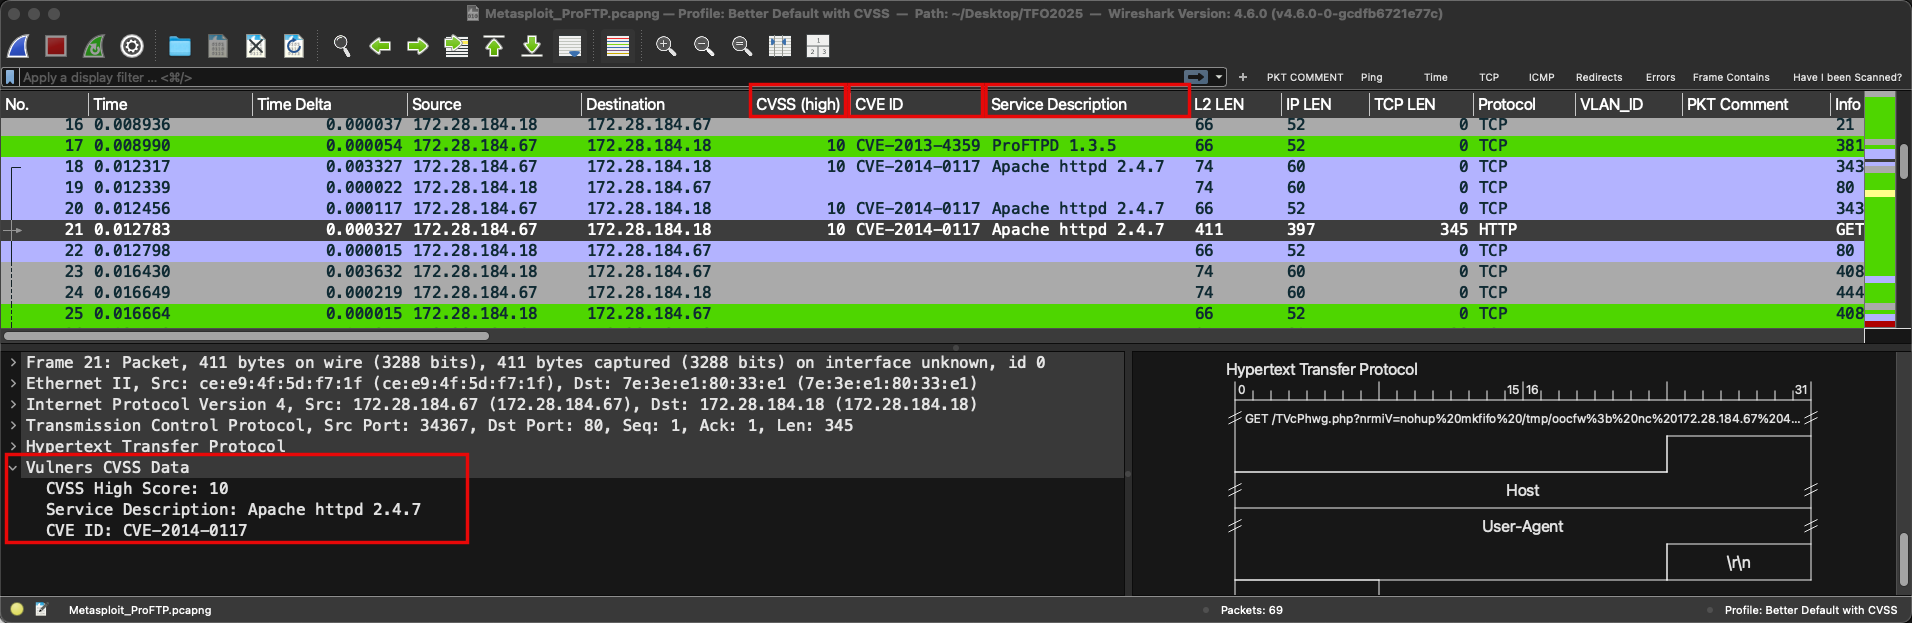Stop the running capture with the red square
This screenshot has width=1912, height=623.
coord(56,46)
